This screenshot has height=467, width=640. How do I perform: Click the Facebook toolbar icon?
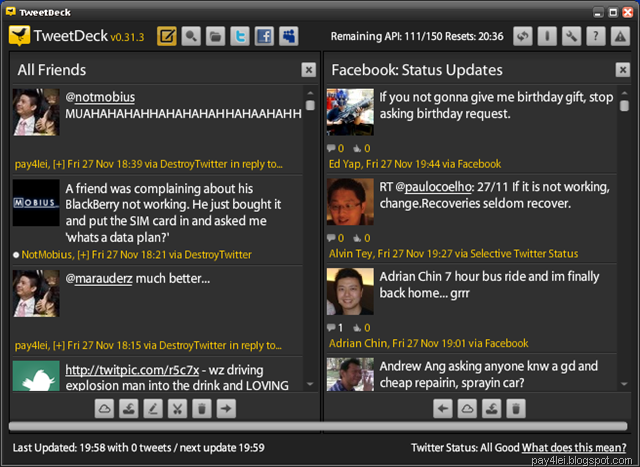tap(264, 36)
